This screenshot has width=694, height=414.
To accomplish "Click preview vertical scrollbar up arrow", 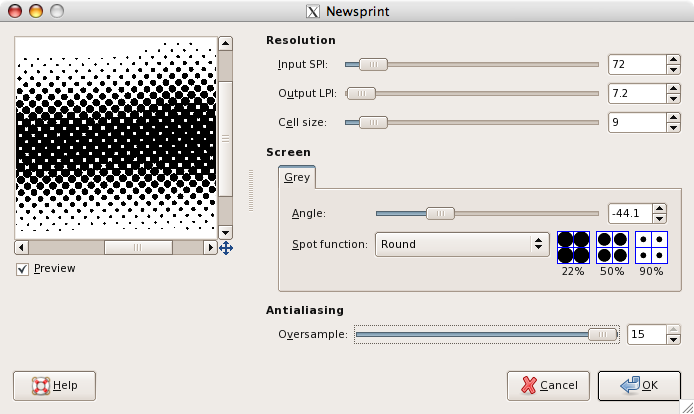I will point(226,43).
